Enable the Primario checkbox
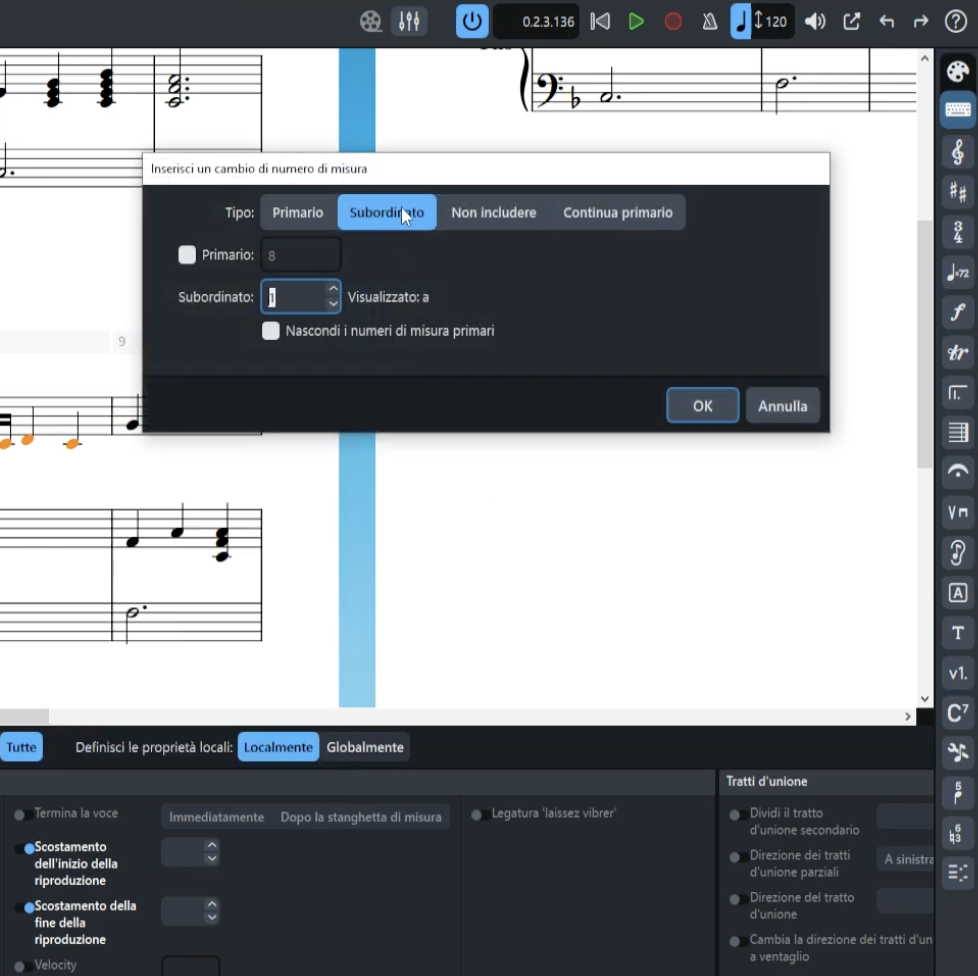Screen dimensions: 978x976 pyautogui.click(x=187, y=255)
